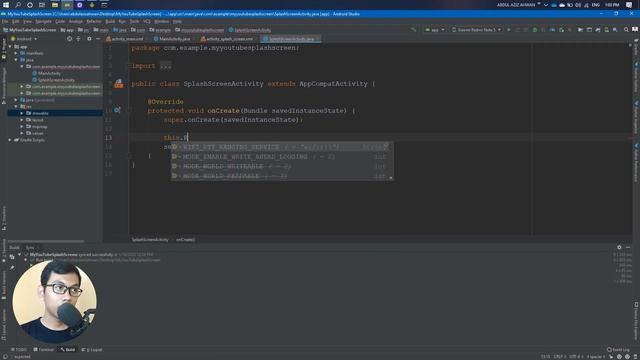Click Search Everywhere magnifier in toolbar

point(626,30)
